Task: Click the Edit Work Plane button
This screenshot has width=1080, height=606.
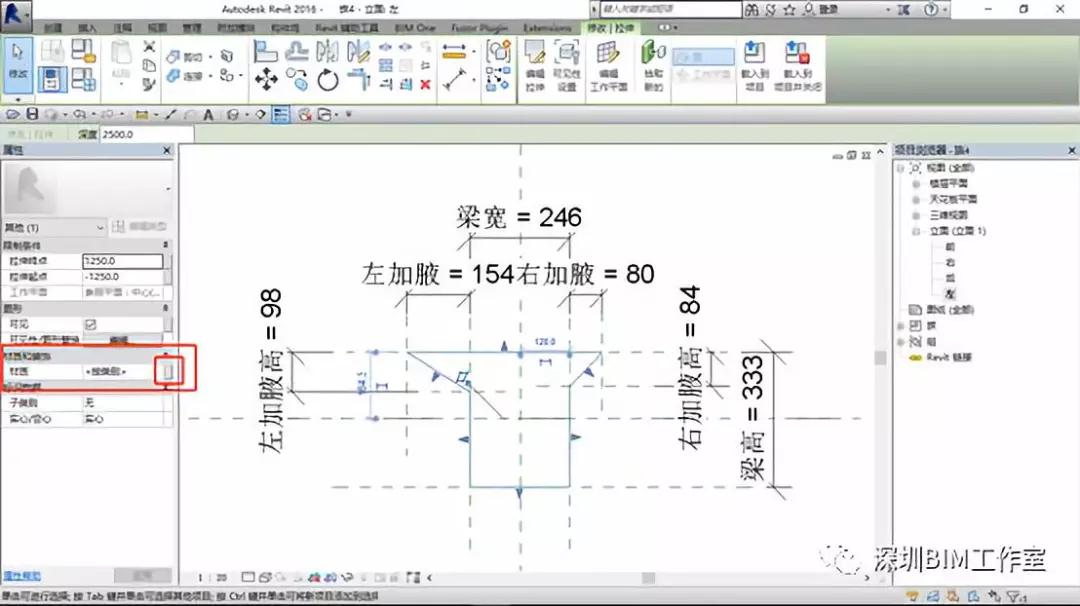Action: [608, 65]
